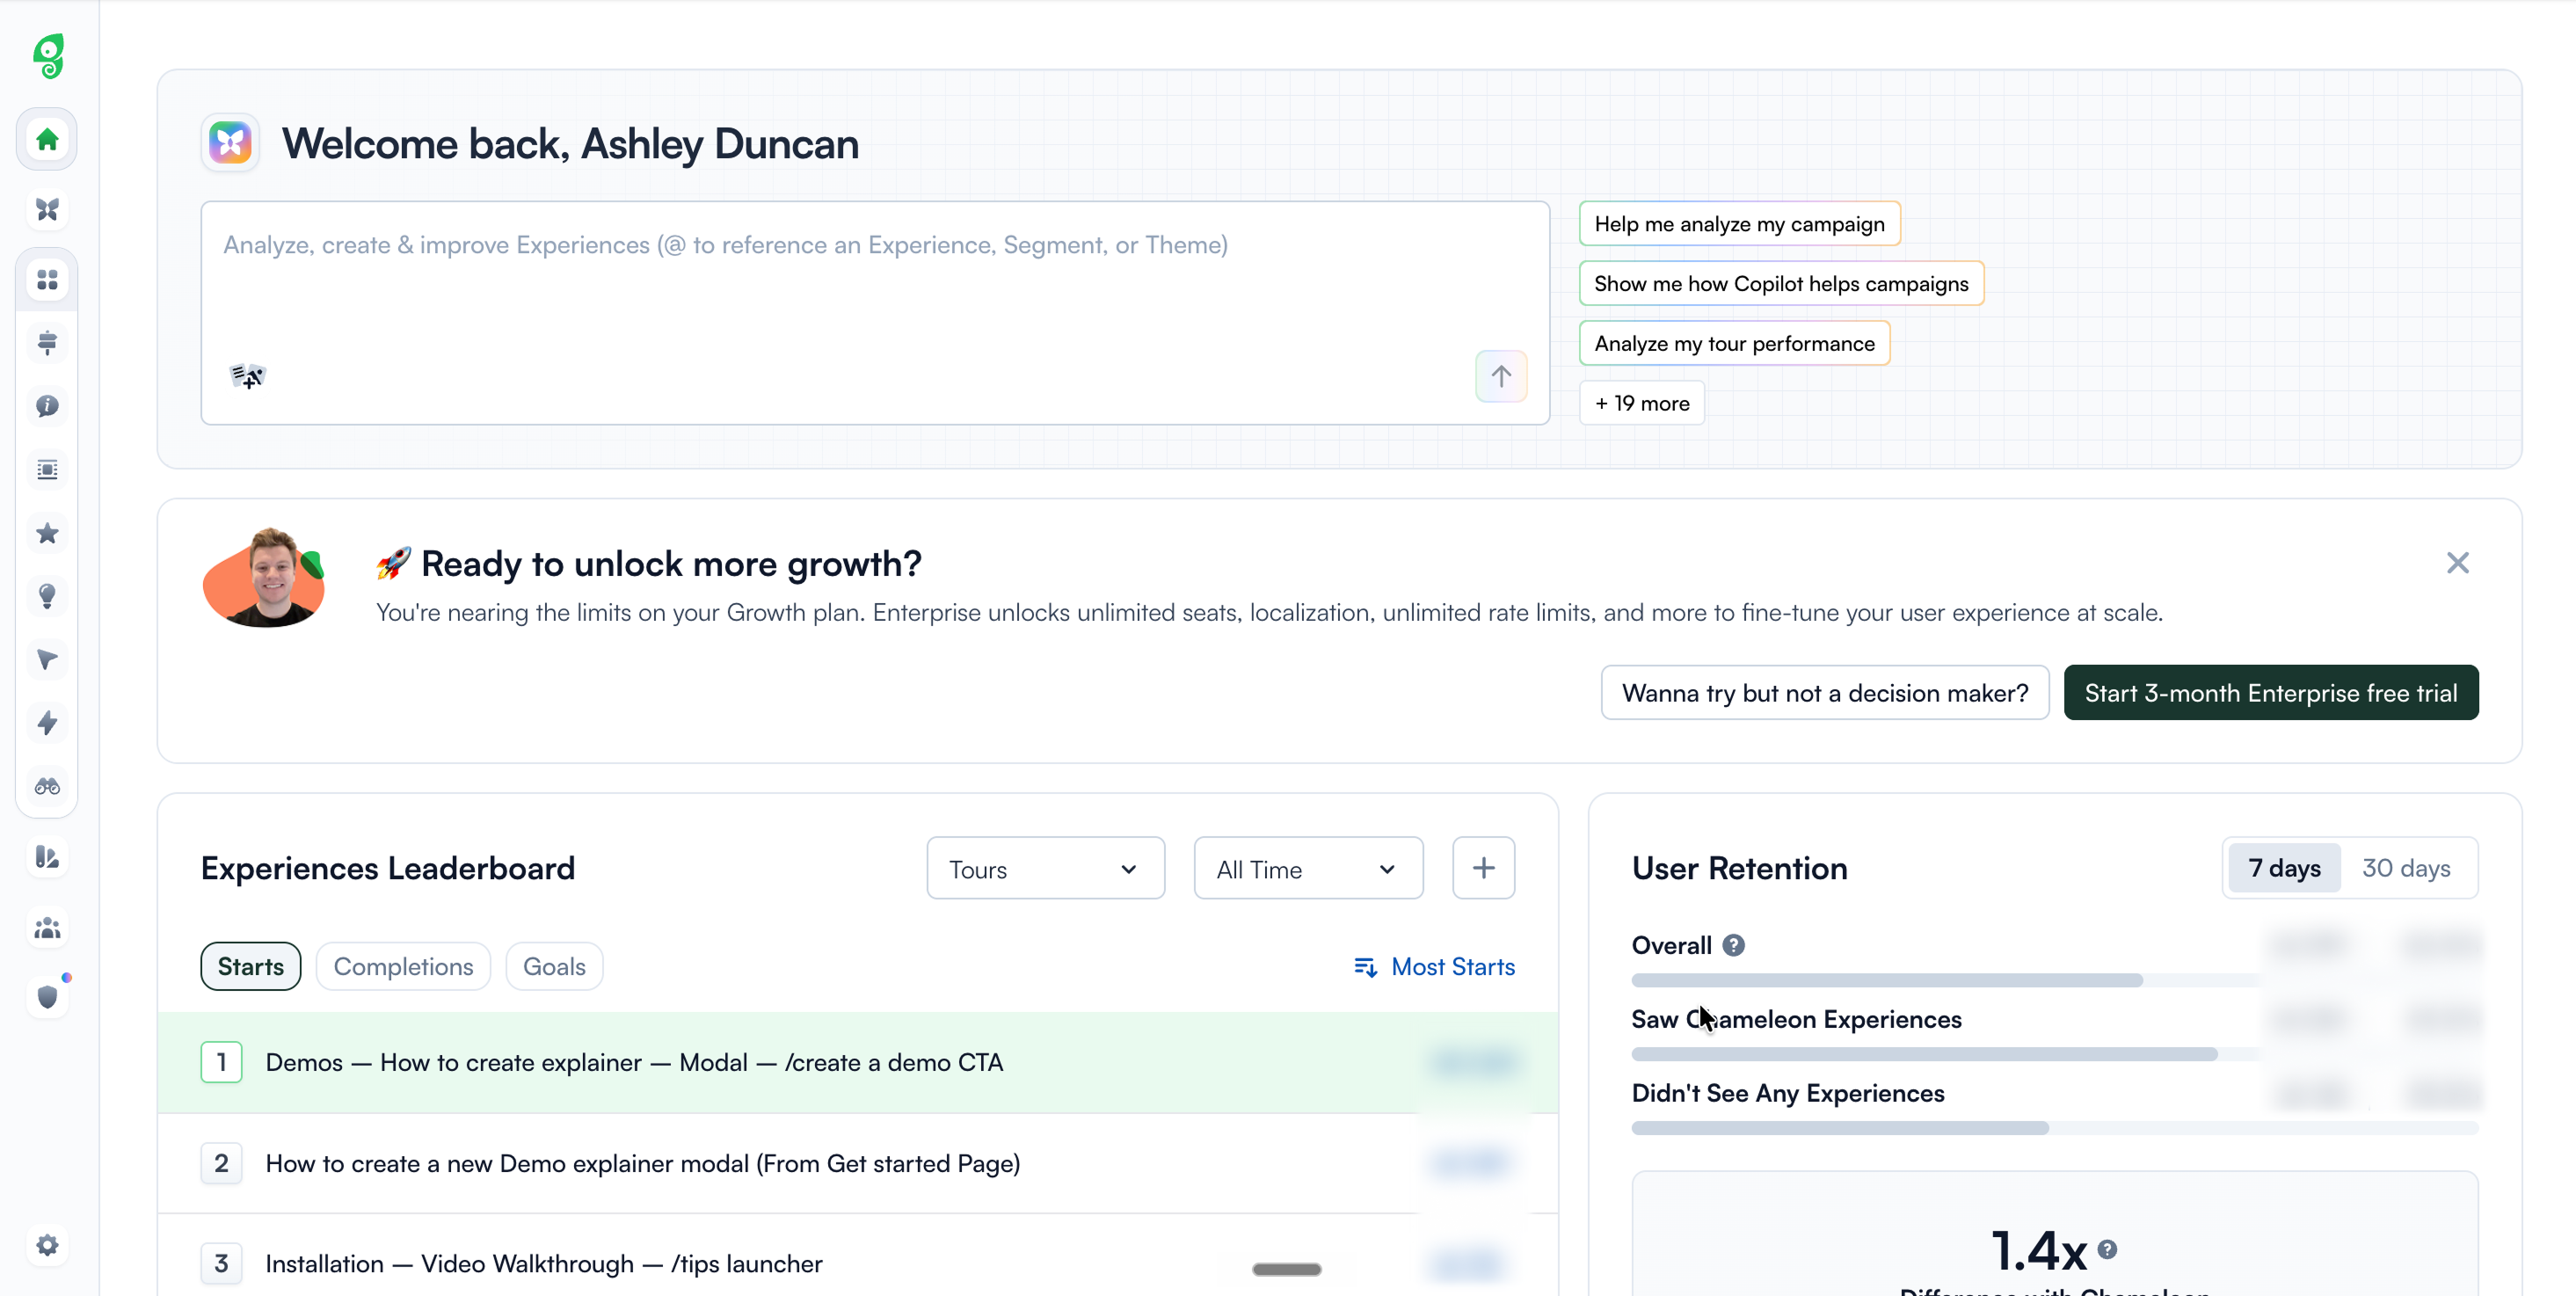Open the four-squares dashboard icon in the sidebar
2576x1296 pixels.
pyautogui.click(x=47, y=280)
